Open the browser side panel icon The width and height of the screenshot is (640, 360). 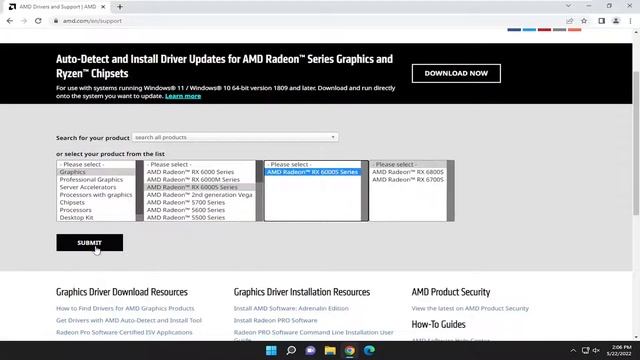coord(601,21)
